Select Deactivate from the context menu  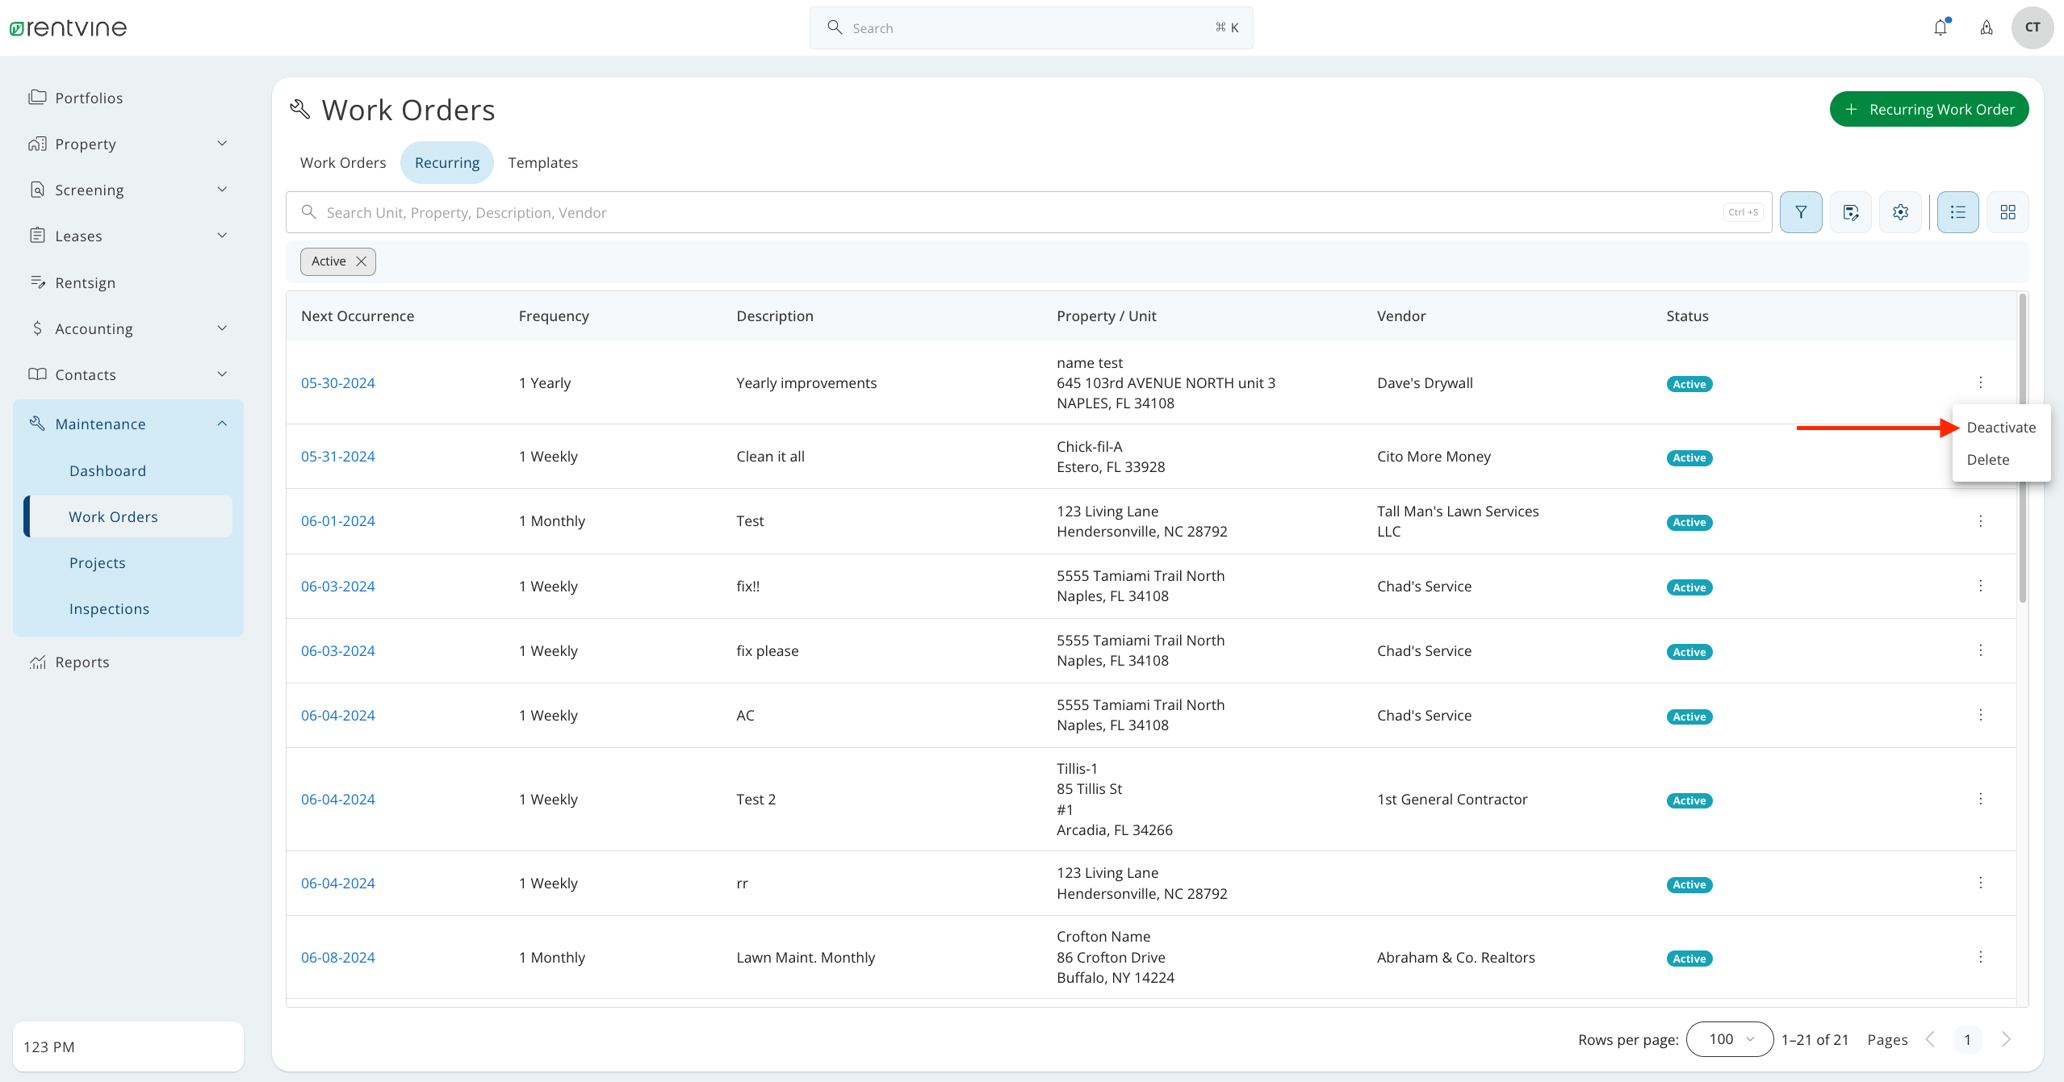coord(2001,427)
